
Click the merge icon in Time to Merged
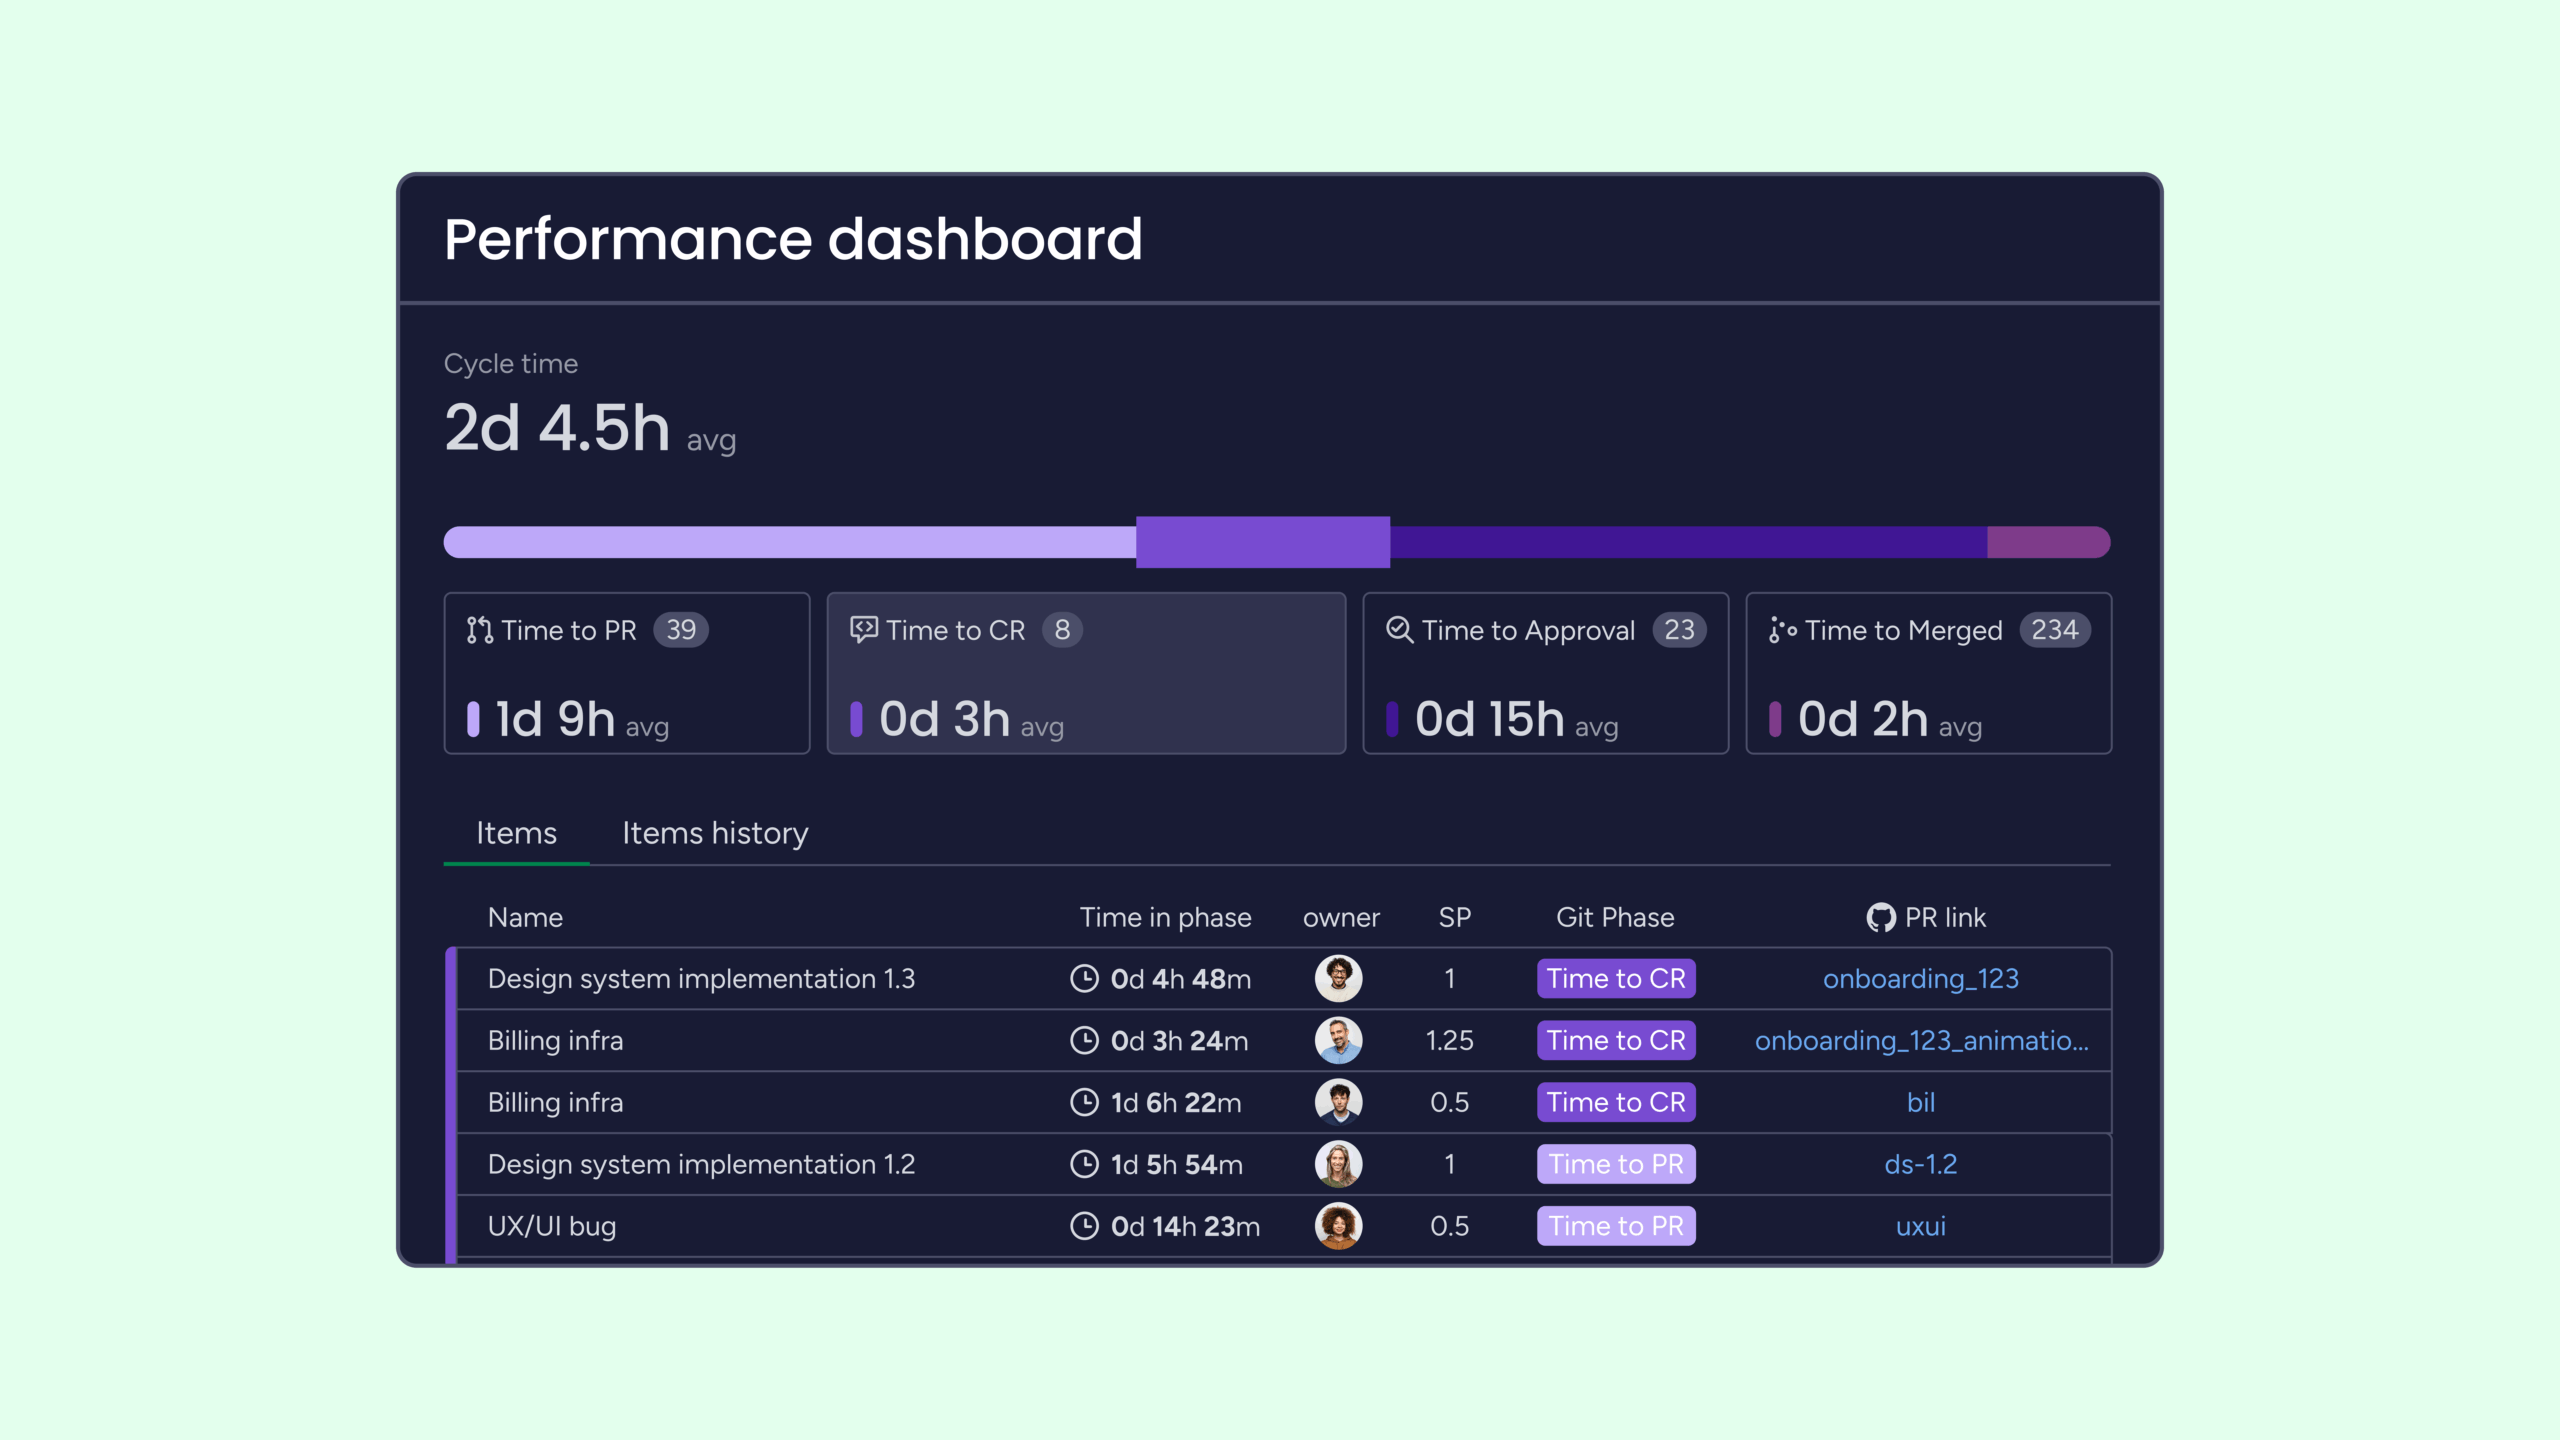pyautogui.click(x=1782, y=630)
